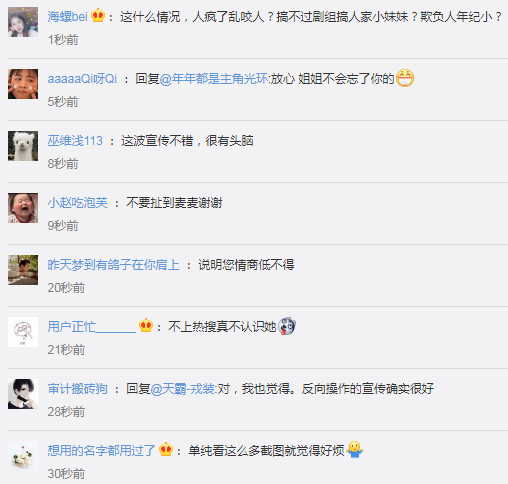Open 海螺bei's avatar

[x=23, y=22]
